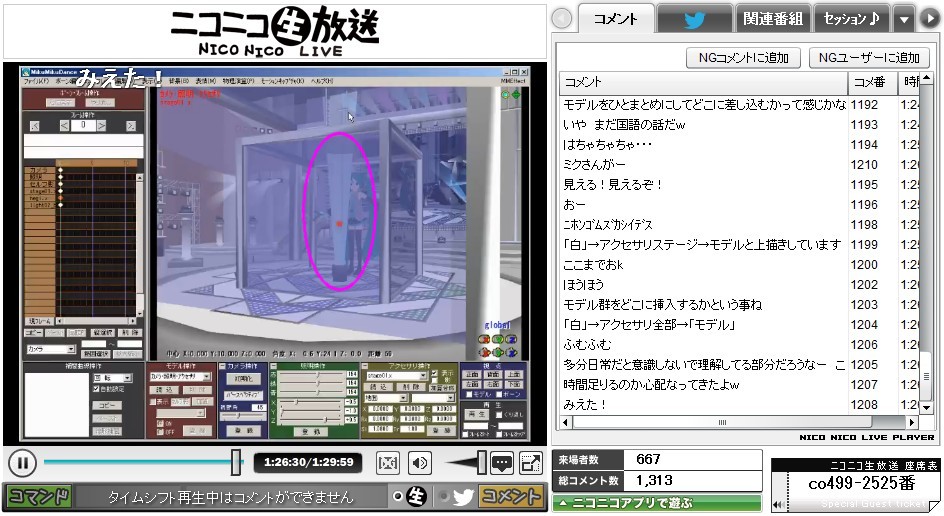The height and width of the screenshot is (516, 944).
Task: Open the player full-screen icon
Action: click(x=530, y=462)
